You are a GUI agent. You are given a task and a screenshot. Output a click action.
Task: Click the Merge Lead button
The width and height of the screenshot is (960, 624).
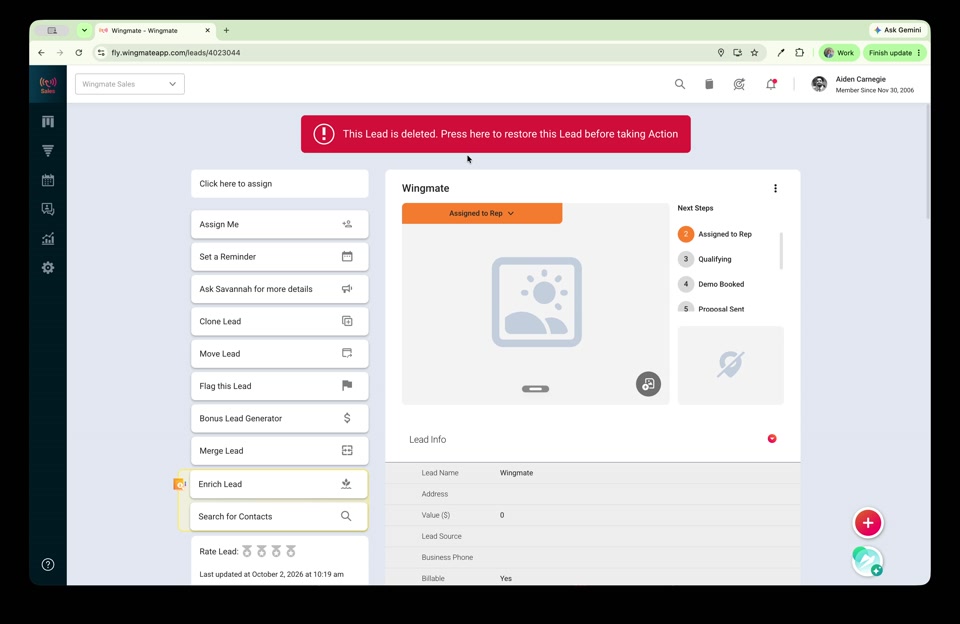280,451
